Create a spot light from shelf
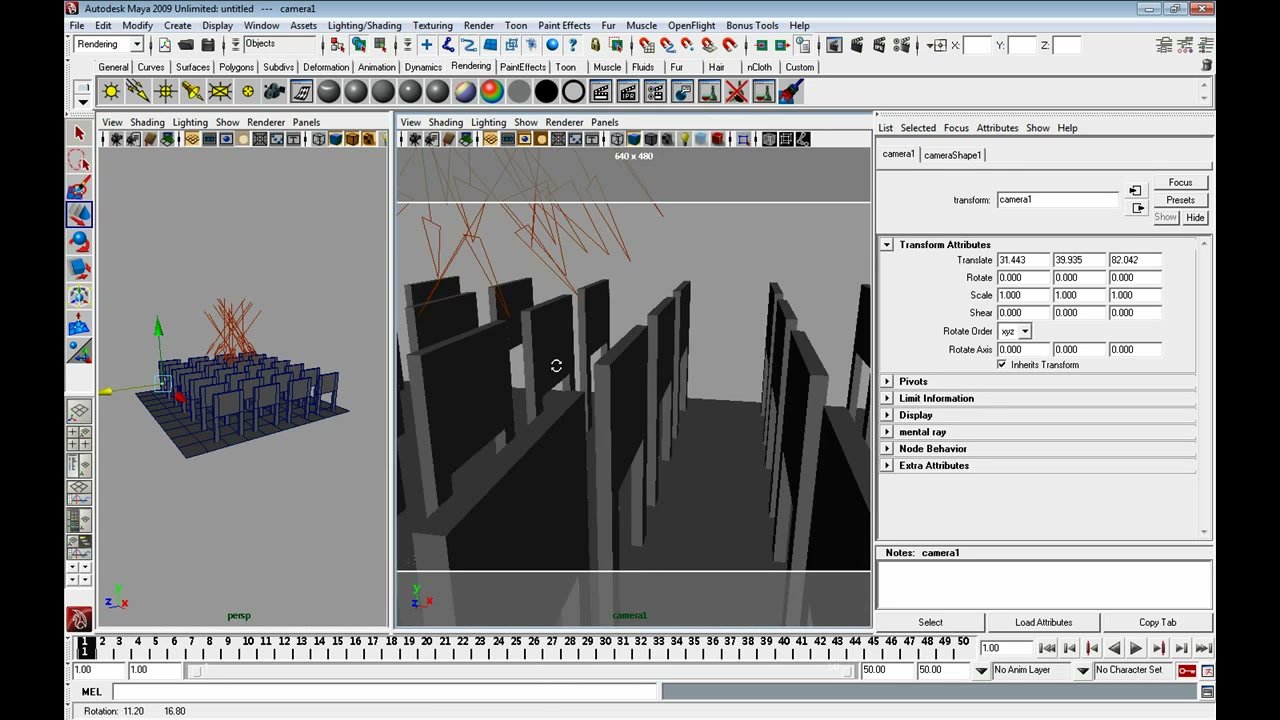1280x720 pixels. coord(192,92)
